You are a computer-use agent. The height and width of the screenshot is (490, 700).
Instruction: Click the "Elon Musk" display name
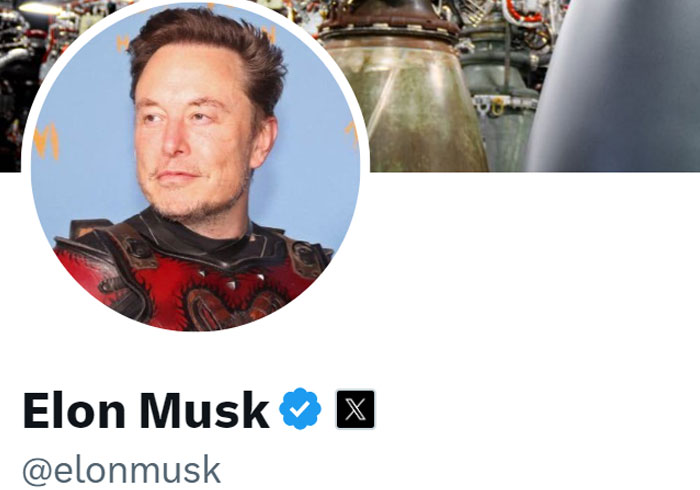click(146, 410)
